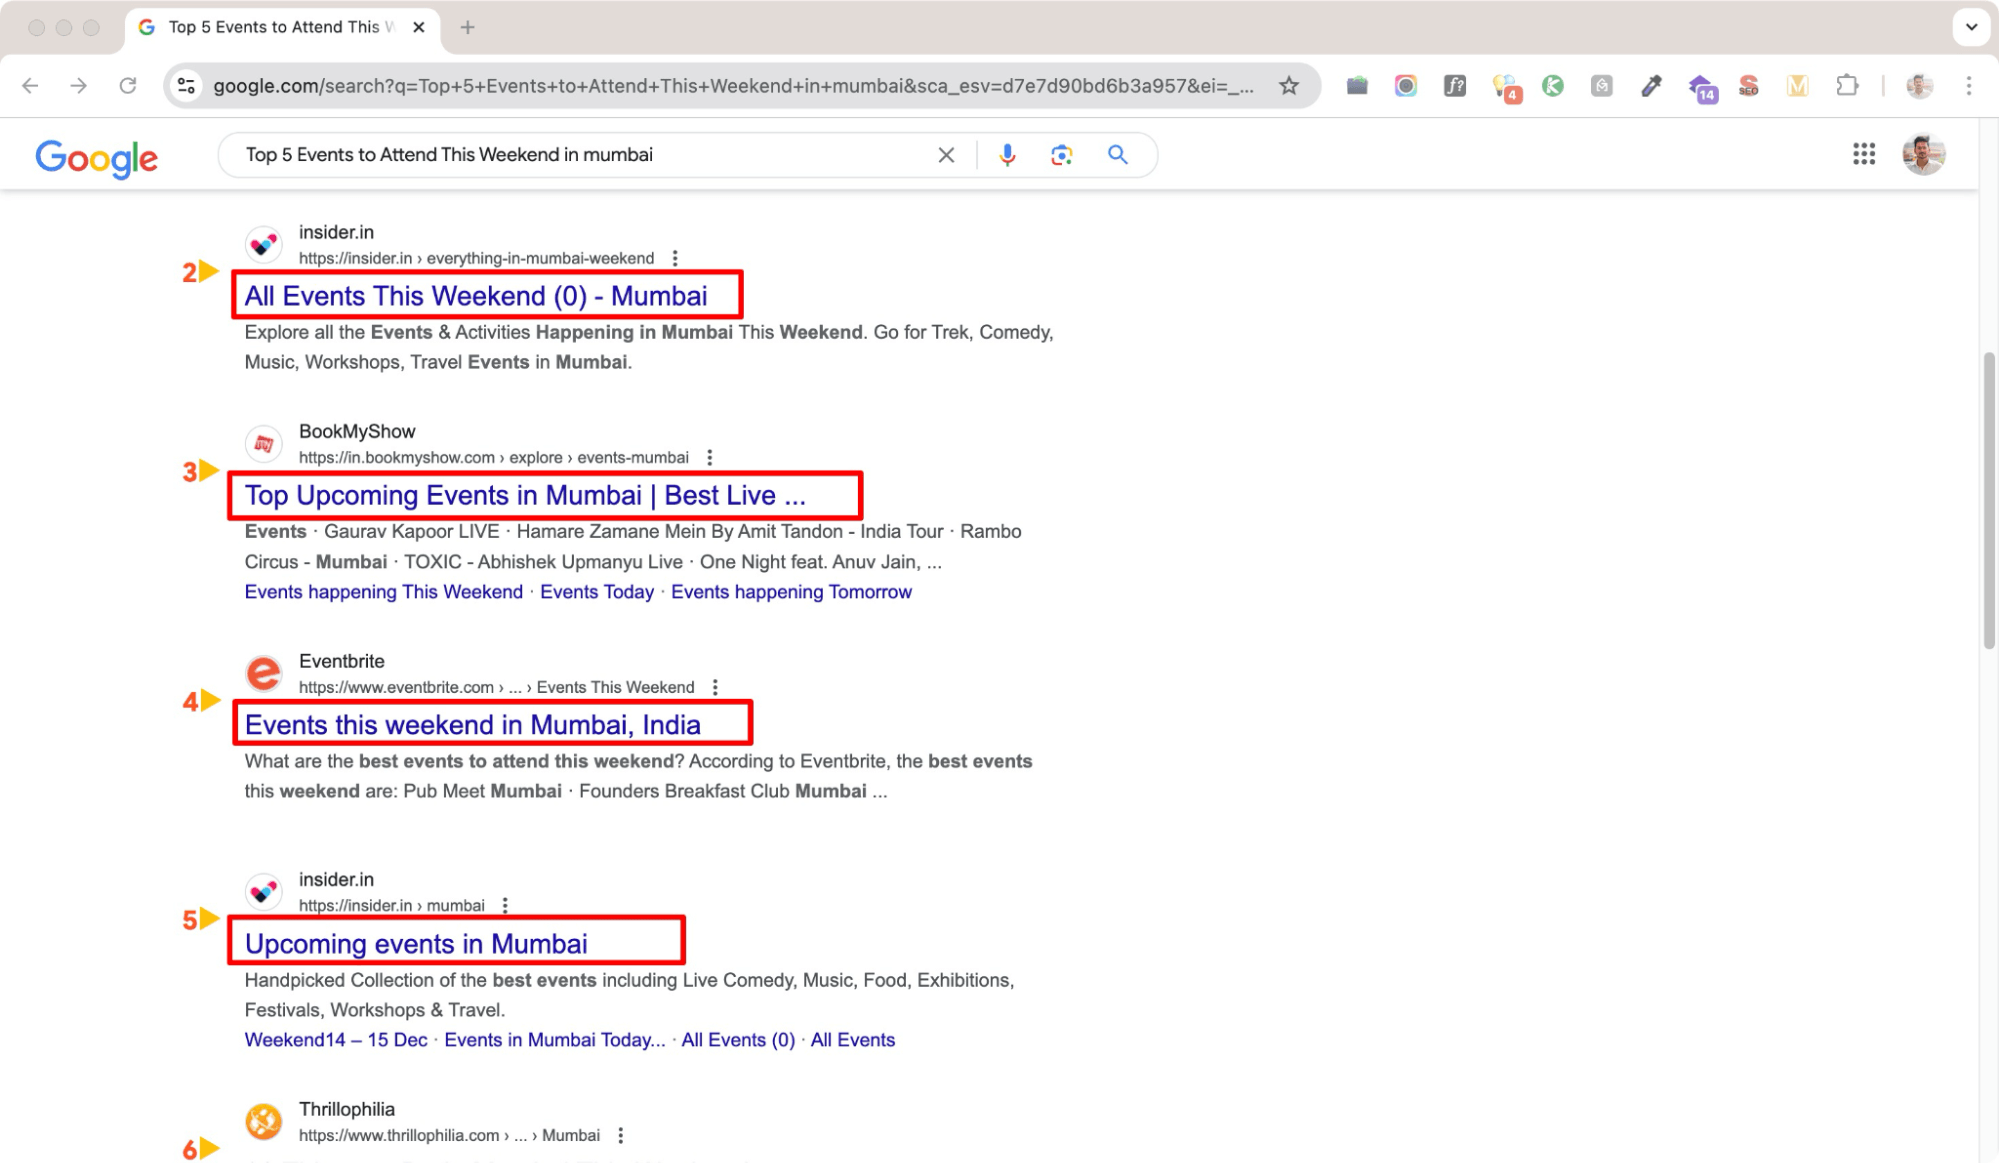This screenshot has width=1999, height=1163.
Task: Open more options for insider.in everything-in-mumbai-weekend result
Action: [x=675, y=258]
